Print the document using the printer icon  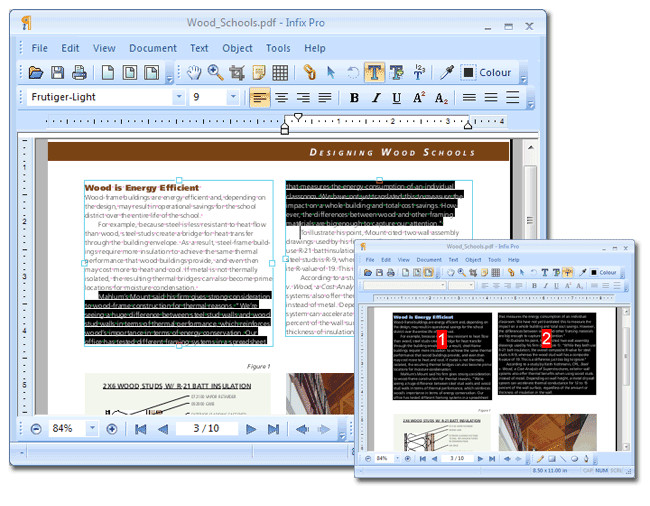[79, 72]
